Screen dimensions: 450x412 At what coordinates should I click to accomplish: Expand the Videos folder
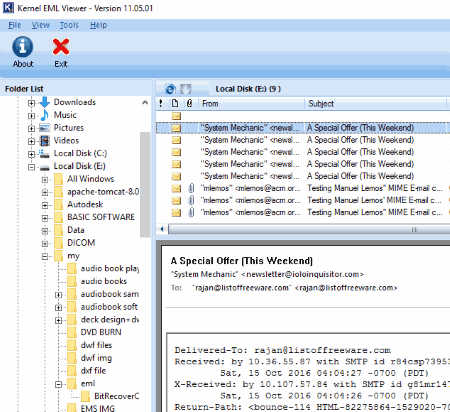pos(31,141)
